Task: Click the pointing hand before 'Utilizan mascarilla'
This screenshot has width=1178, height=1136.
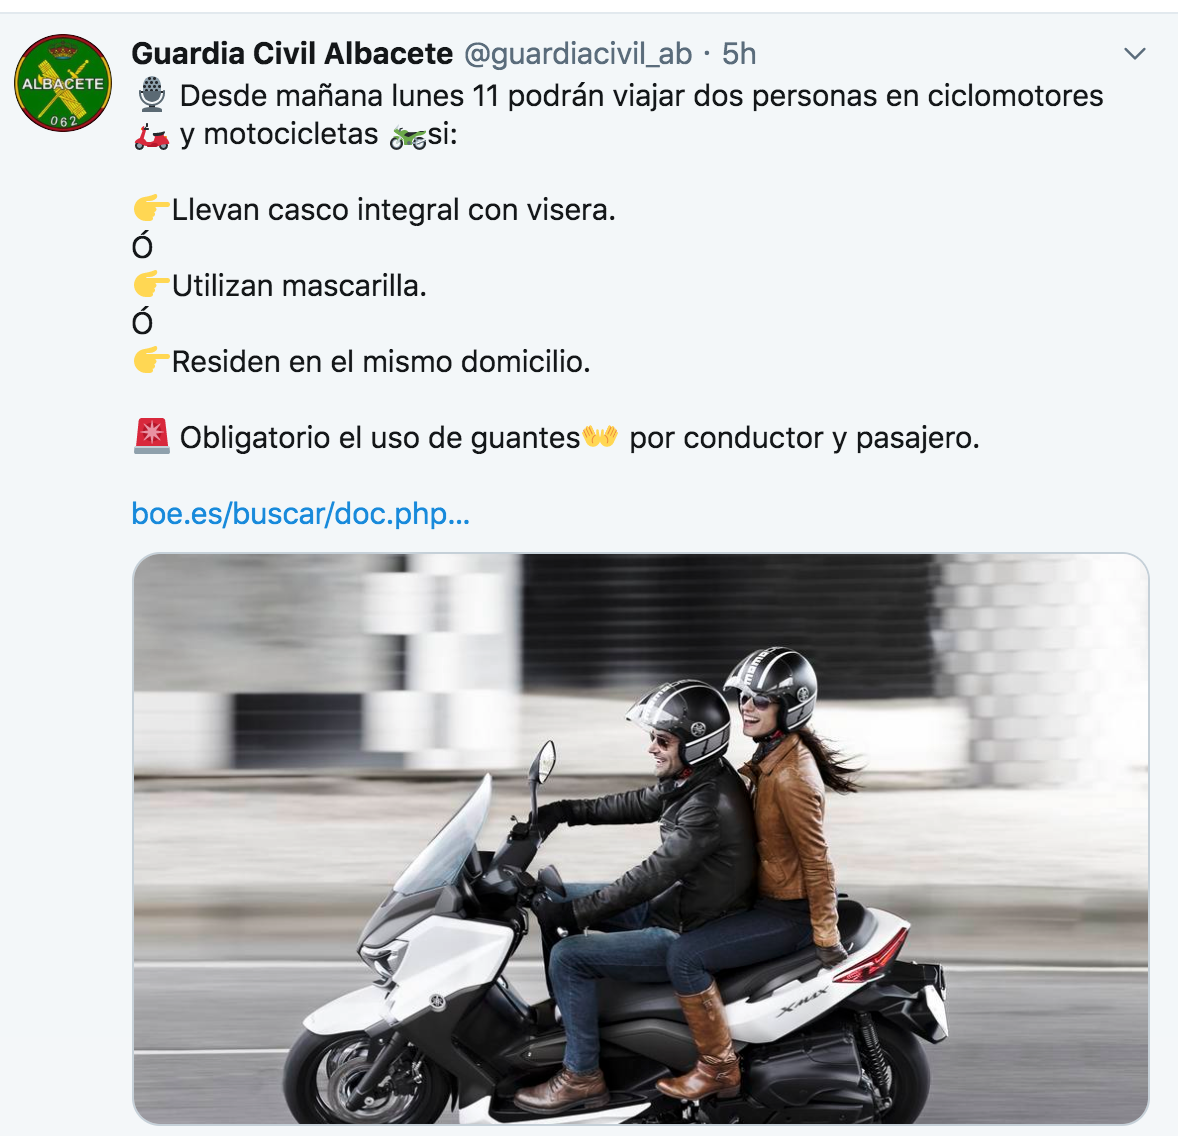Action: click(x=151, y=284)
